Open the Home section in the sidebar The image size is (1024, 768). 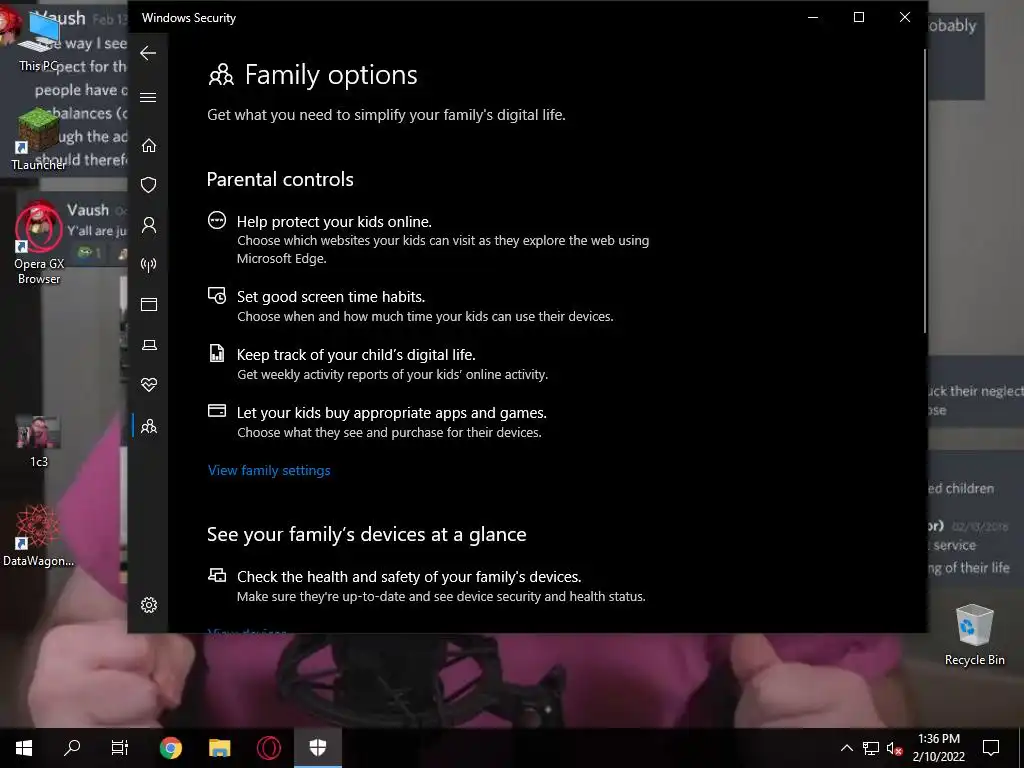[x=149, y=145]
